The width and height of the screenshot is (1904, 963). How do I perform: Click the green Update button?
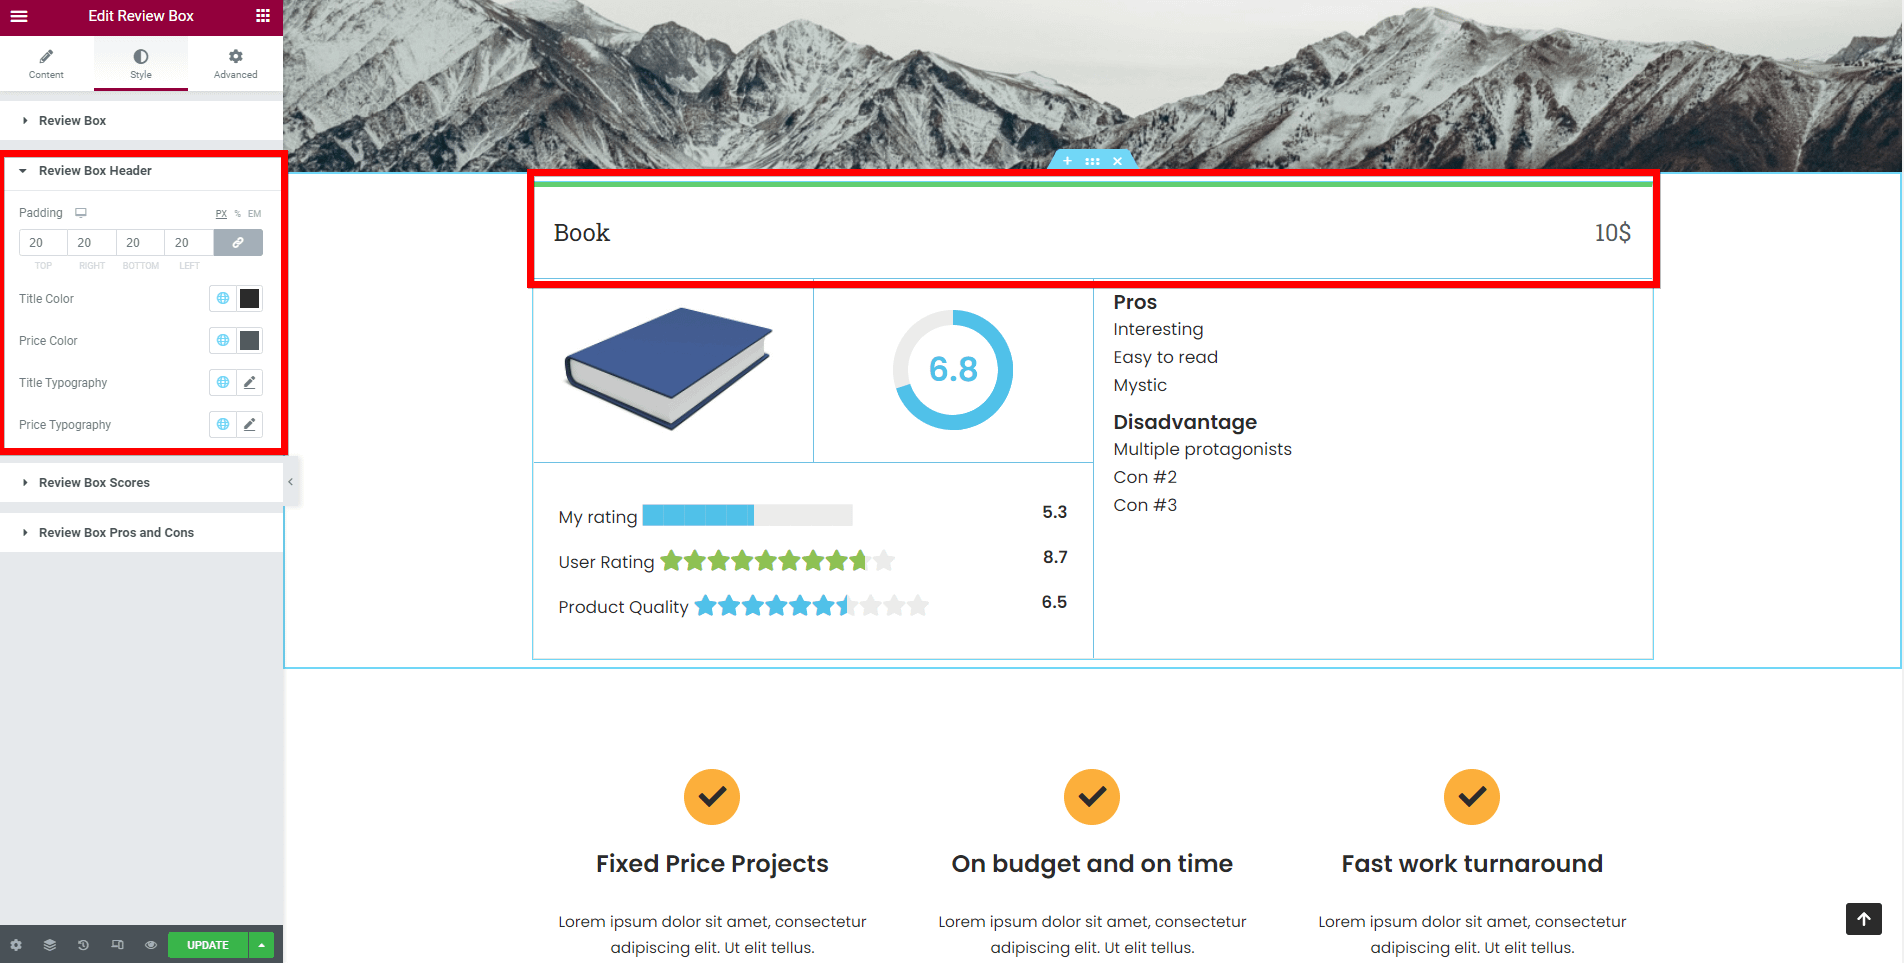207,945
